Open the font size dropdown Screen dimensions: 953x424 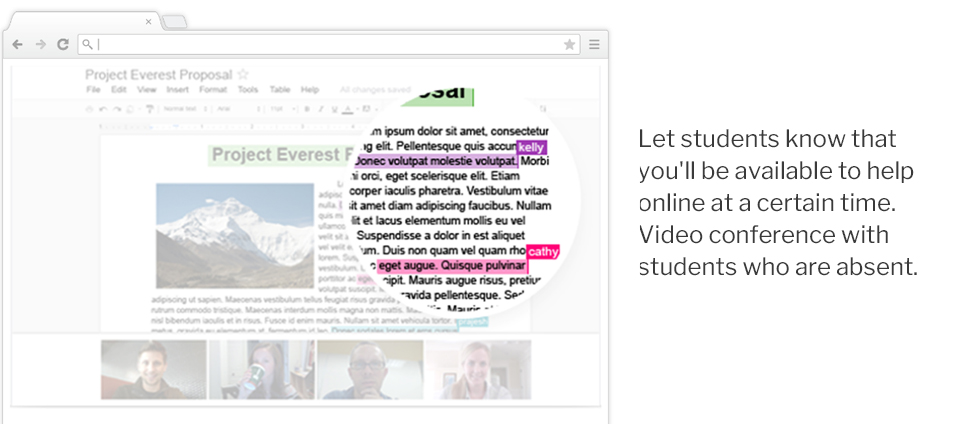coord(276,108)
